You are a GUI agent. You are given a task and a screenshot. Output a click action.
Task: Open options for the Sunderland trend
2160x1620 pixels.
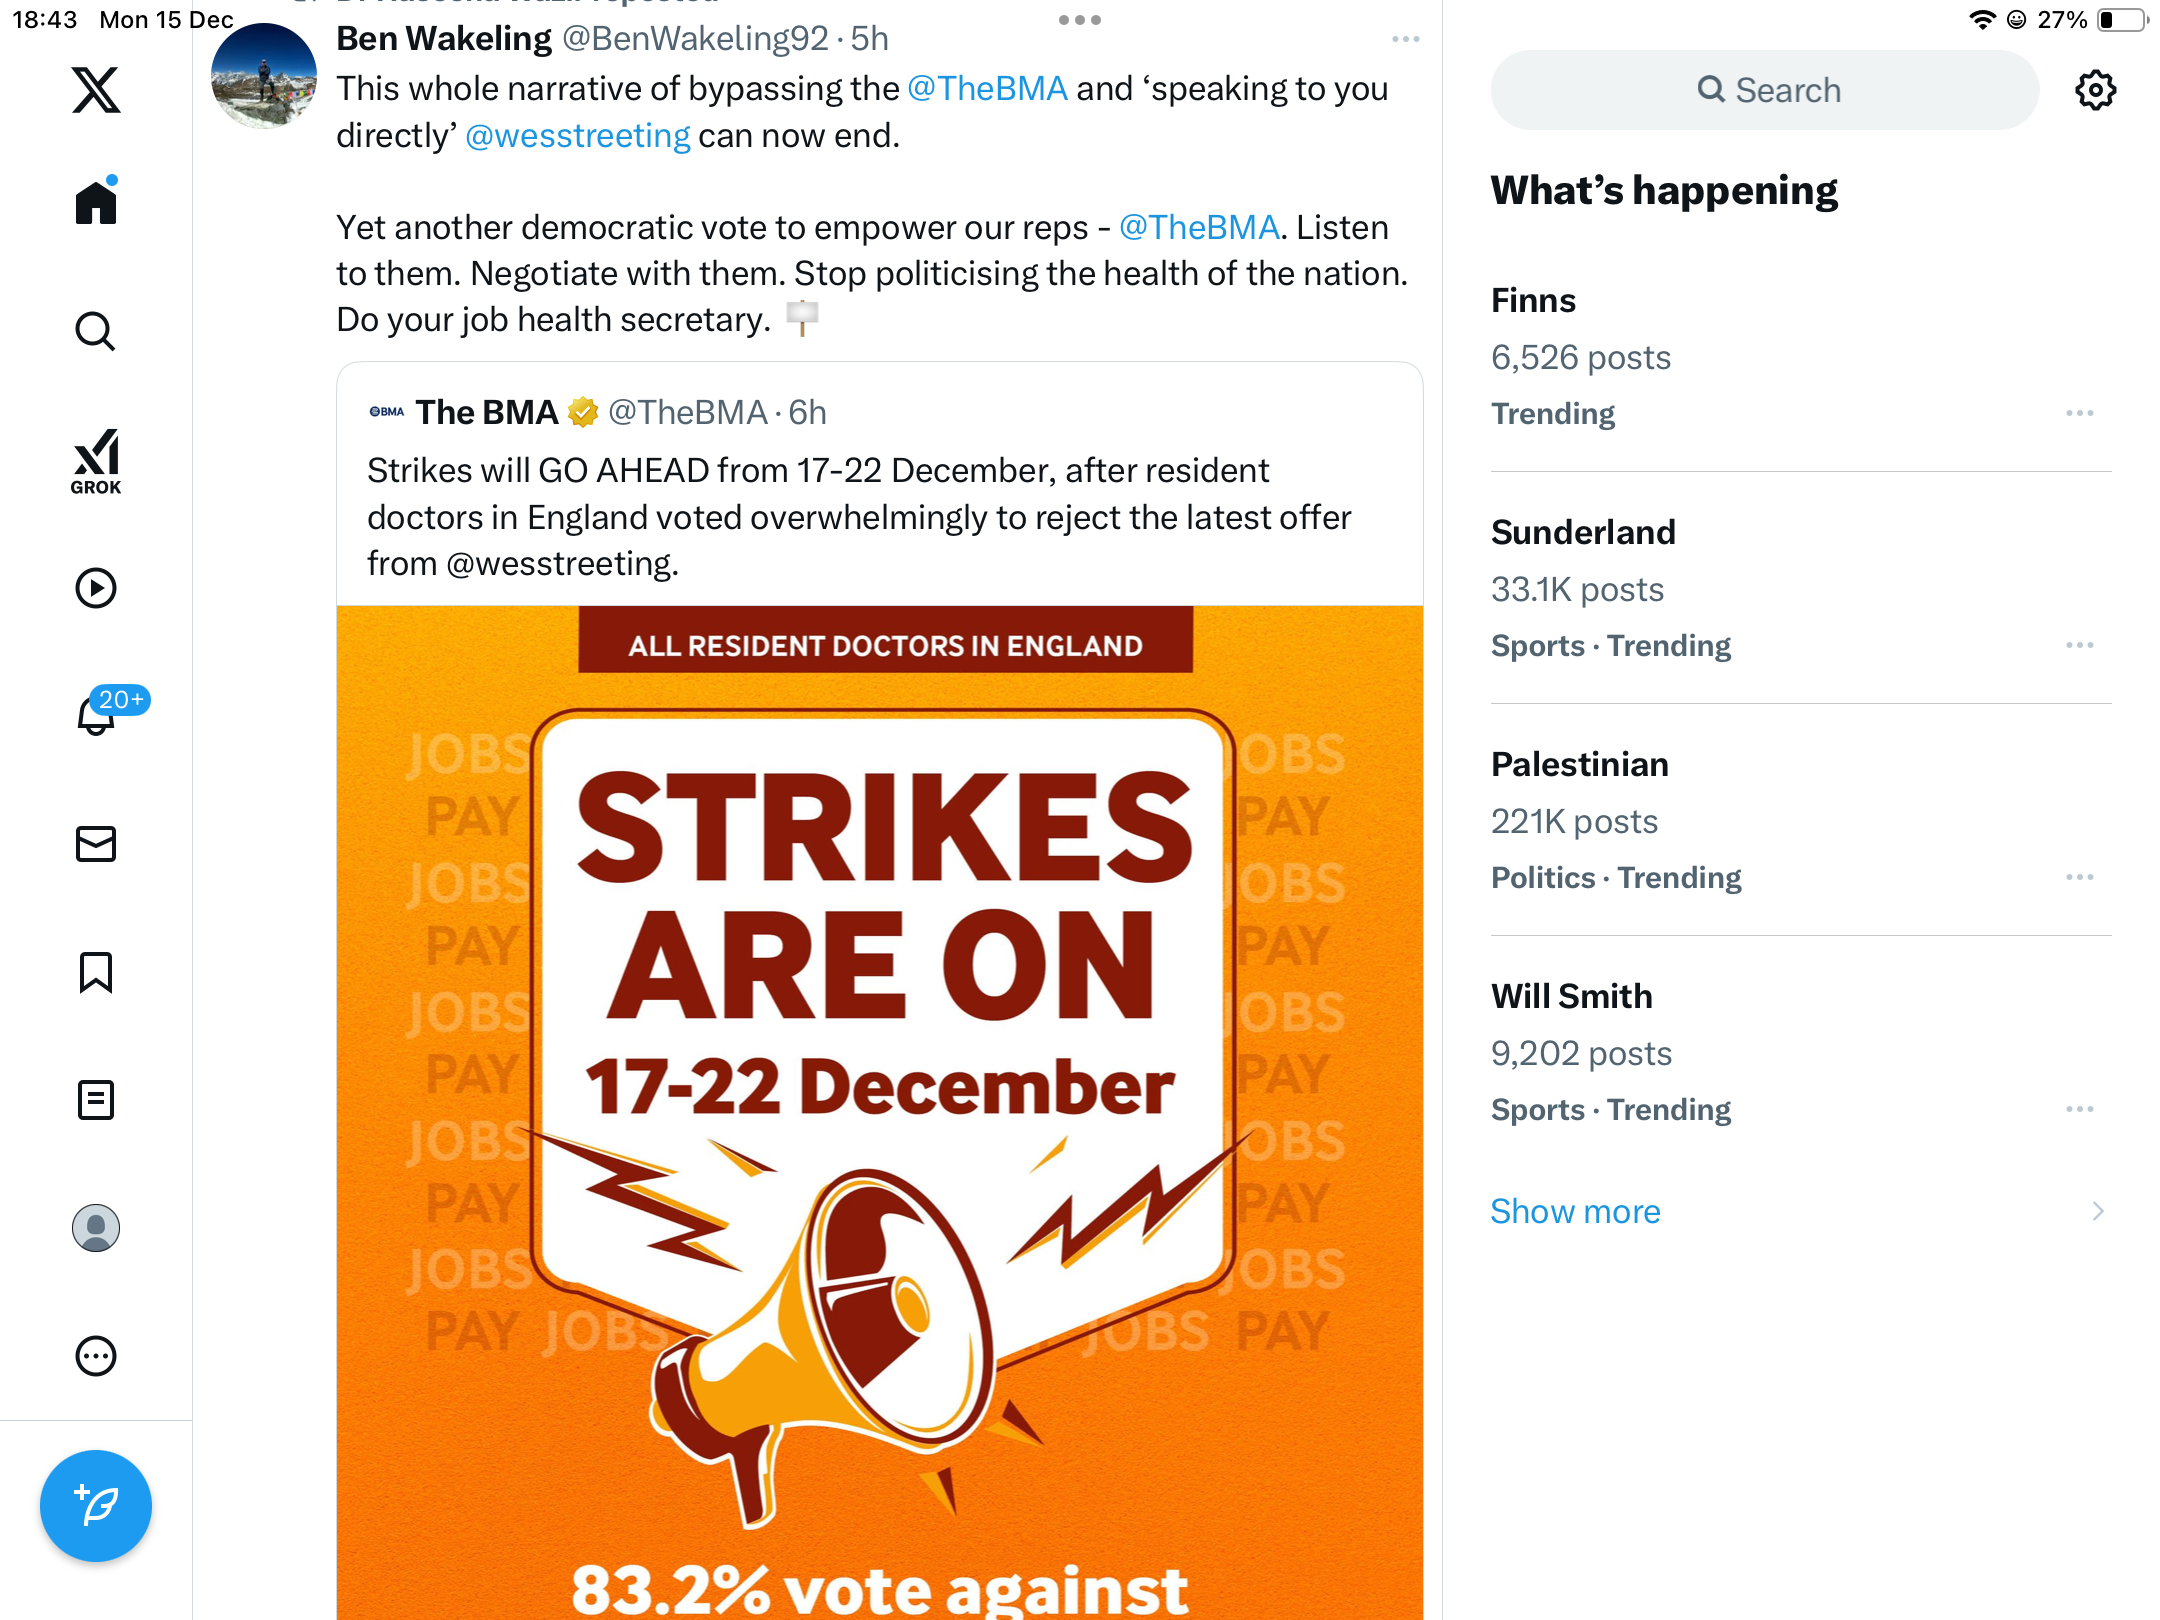pos(2079,645)
